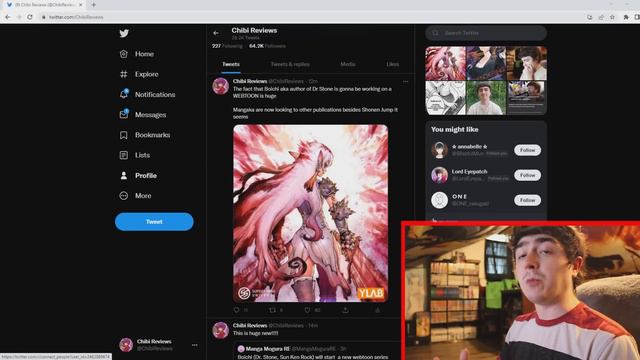
Task: Click the Search Twitter field
Action: (486, 33)
